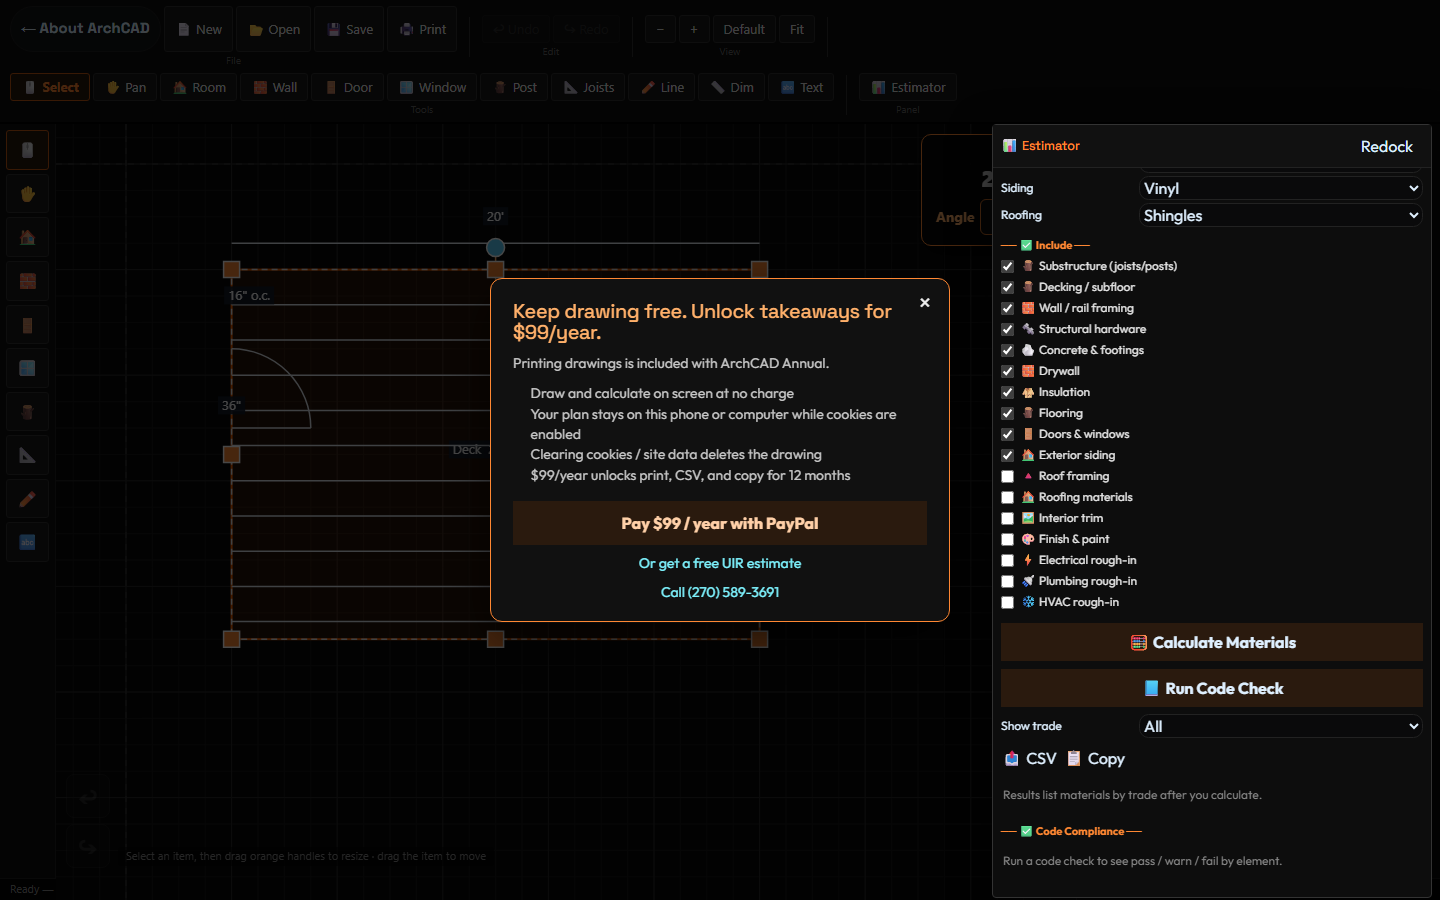Pick the Text tool in top toolbar
1440x900 pixels.
801,87
